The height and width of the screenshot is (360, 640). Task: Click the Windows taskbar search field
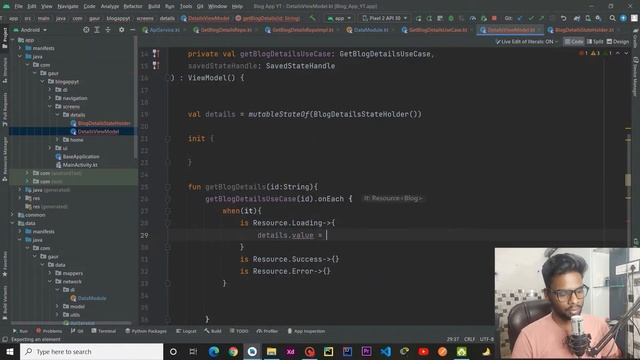[x=91, y=351]
